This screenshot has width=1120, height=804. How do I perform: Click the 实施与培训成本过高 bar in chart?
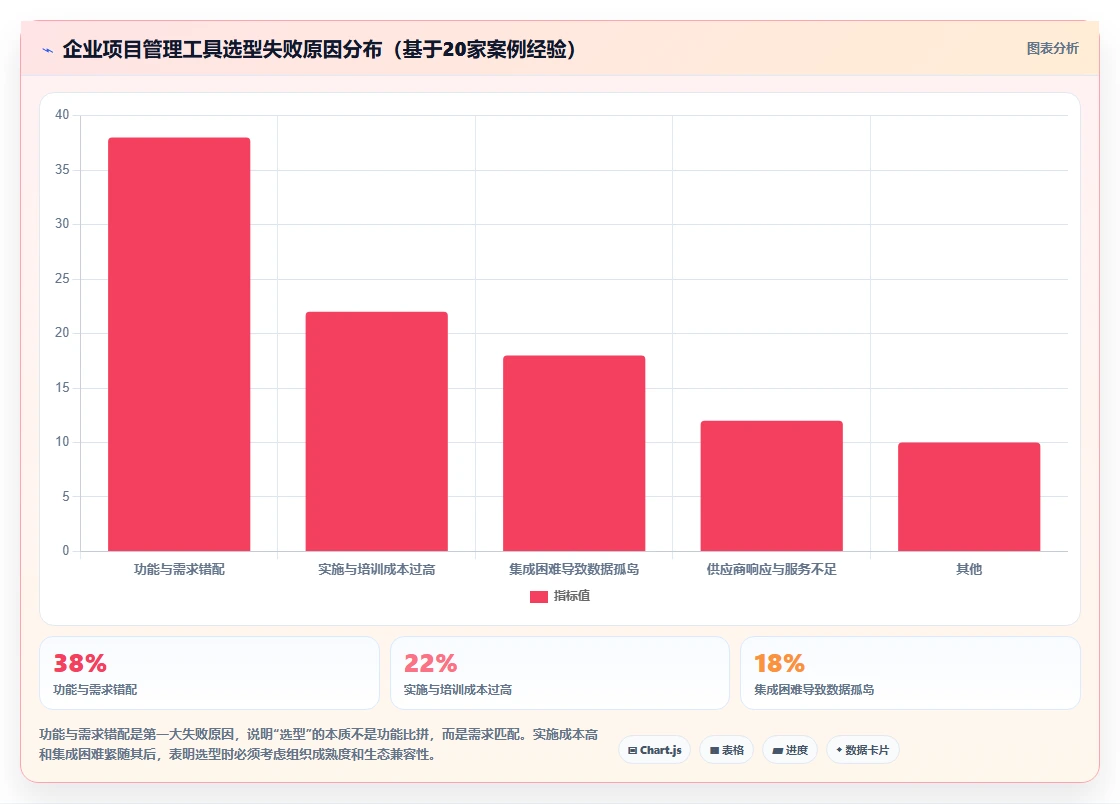[376, 431]
